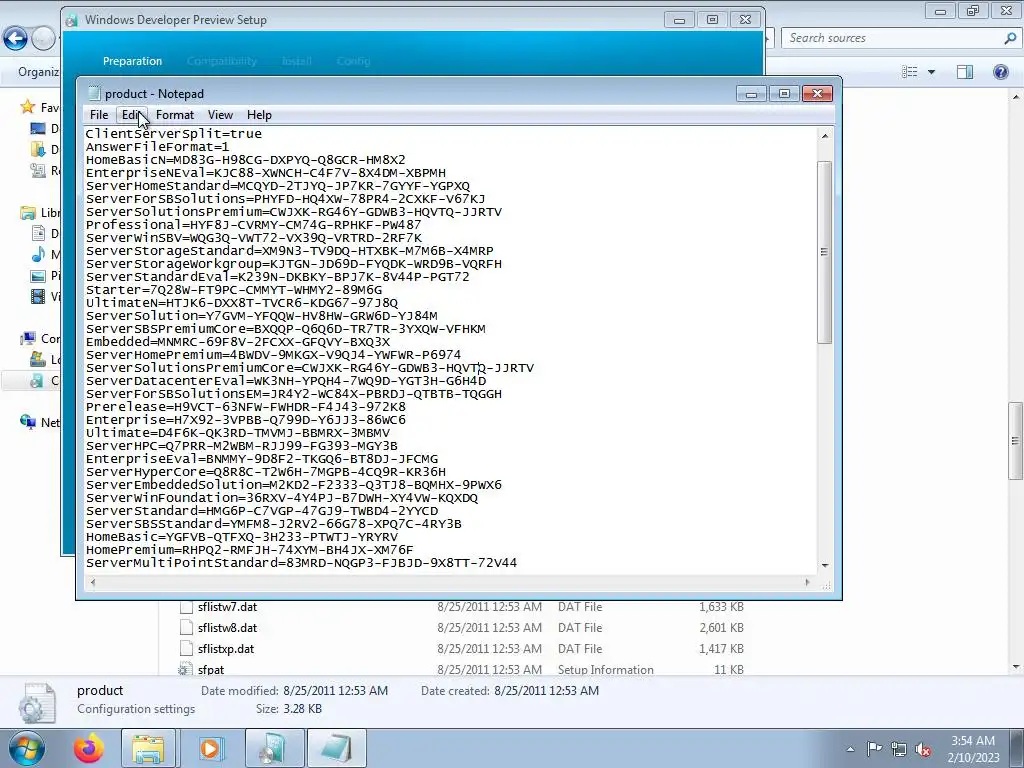The image size is (1024, 768).
Task: Click the Explorer forward navigation arrow
Action: pos(44,39)
